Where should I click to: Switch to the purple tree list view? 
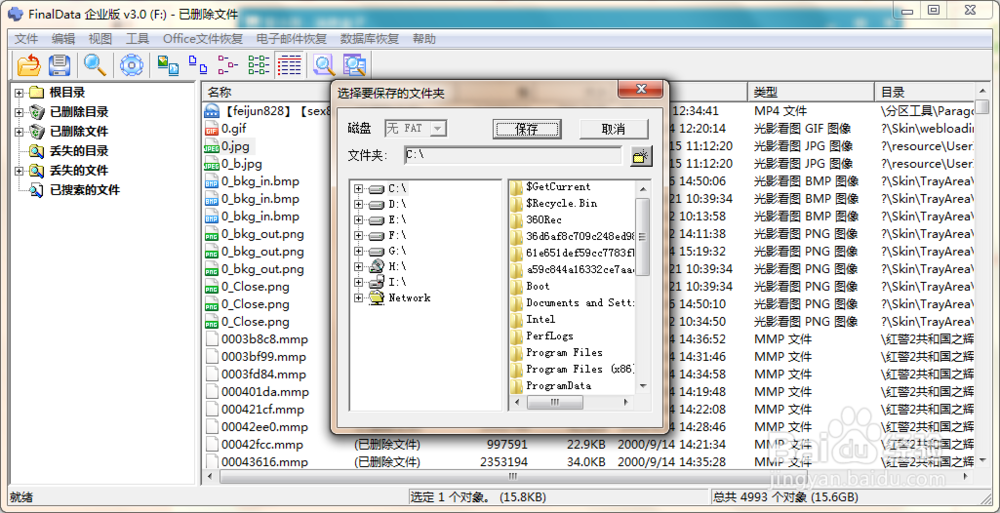pos(228,65)
